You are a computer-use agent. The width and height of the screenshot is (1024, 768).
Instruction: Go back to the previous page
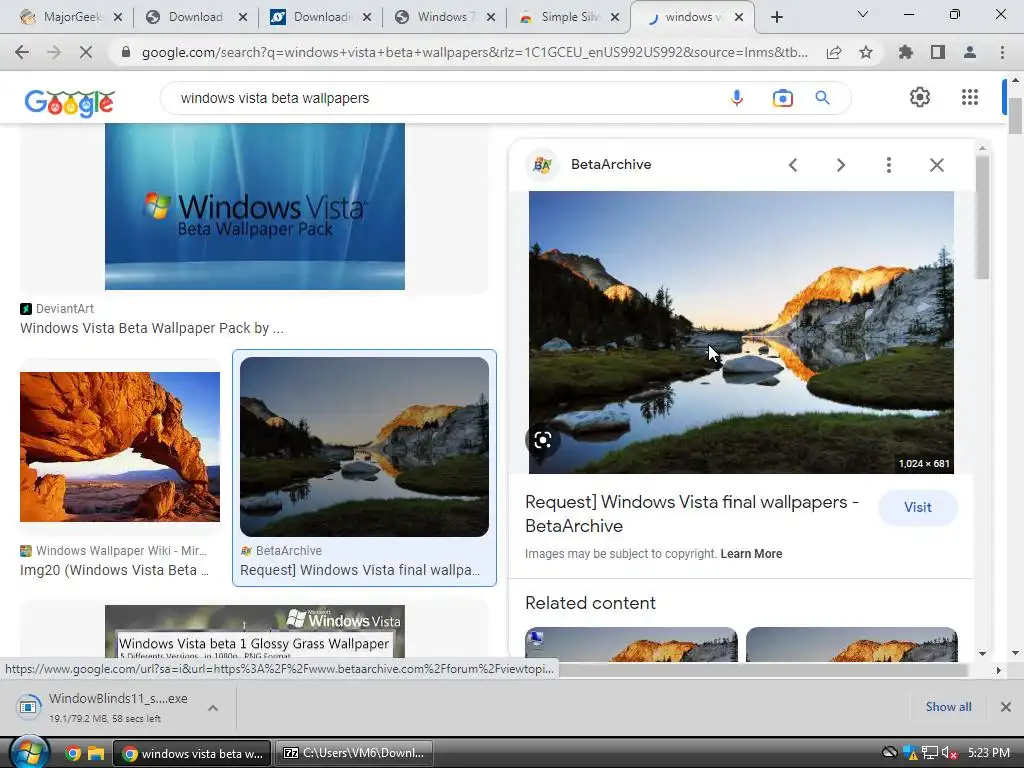(x=22, y=52)
